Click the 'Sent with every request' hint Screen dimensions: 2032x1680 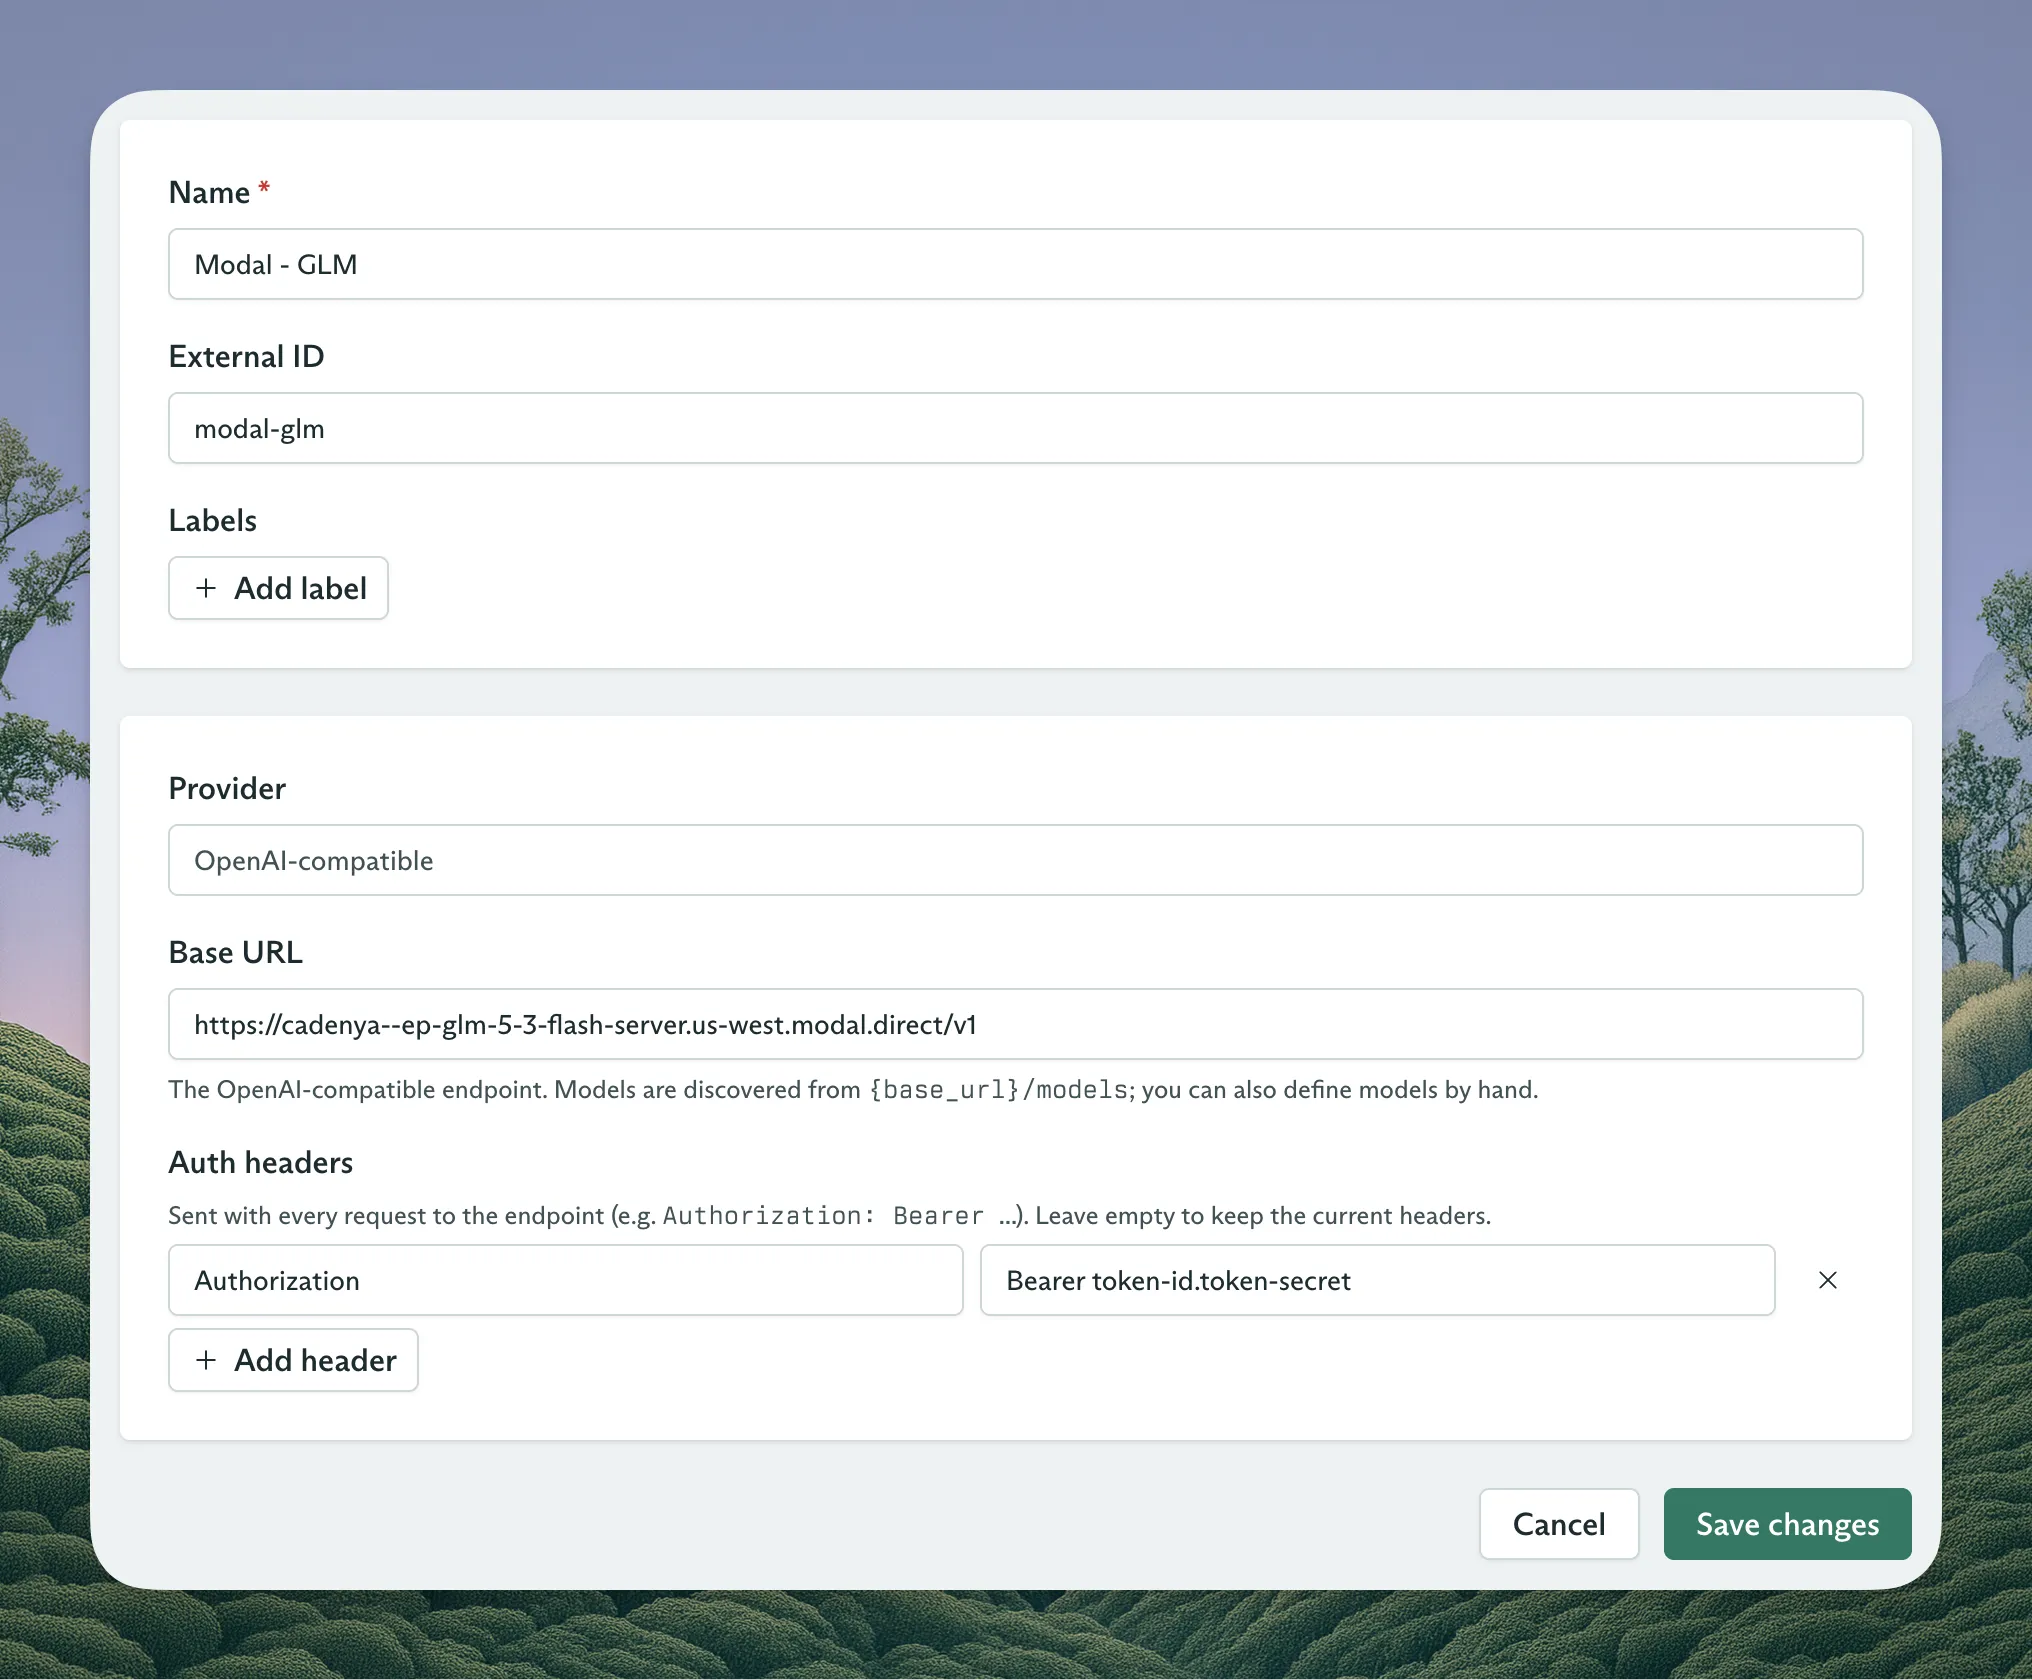click(829, 1215)
